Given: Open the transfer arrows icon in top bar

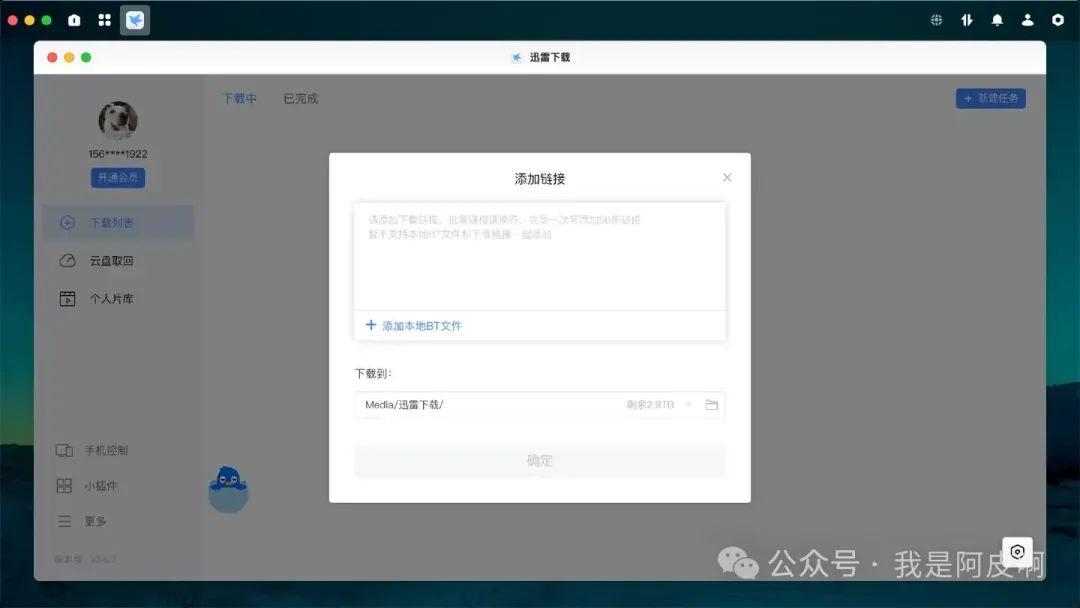Looking at the screenshot, I should (x=967, y=20).
